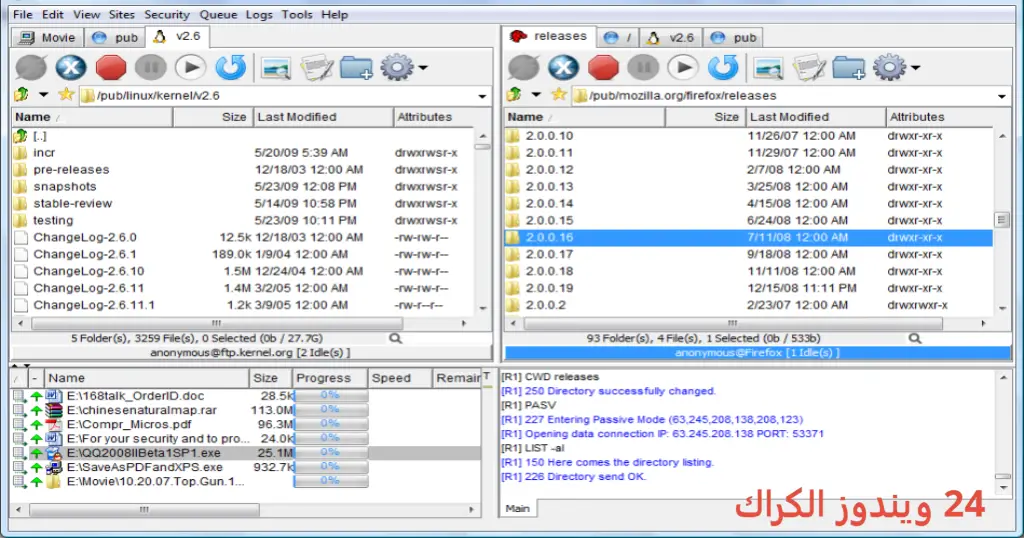Click the Connect button in right pane toolbar
This screenshot has width=1024, height=538.
point(523,67)
